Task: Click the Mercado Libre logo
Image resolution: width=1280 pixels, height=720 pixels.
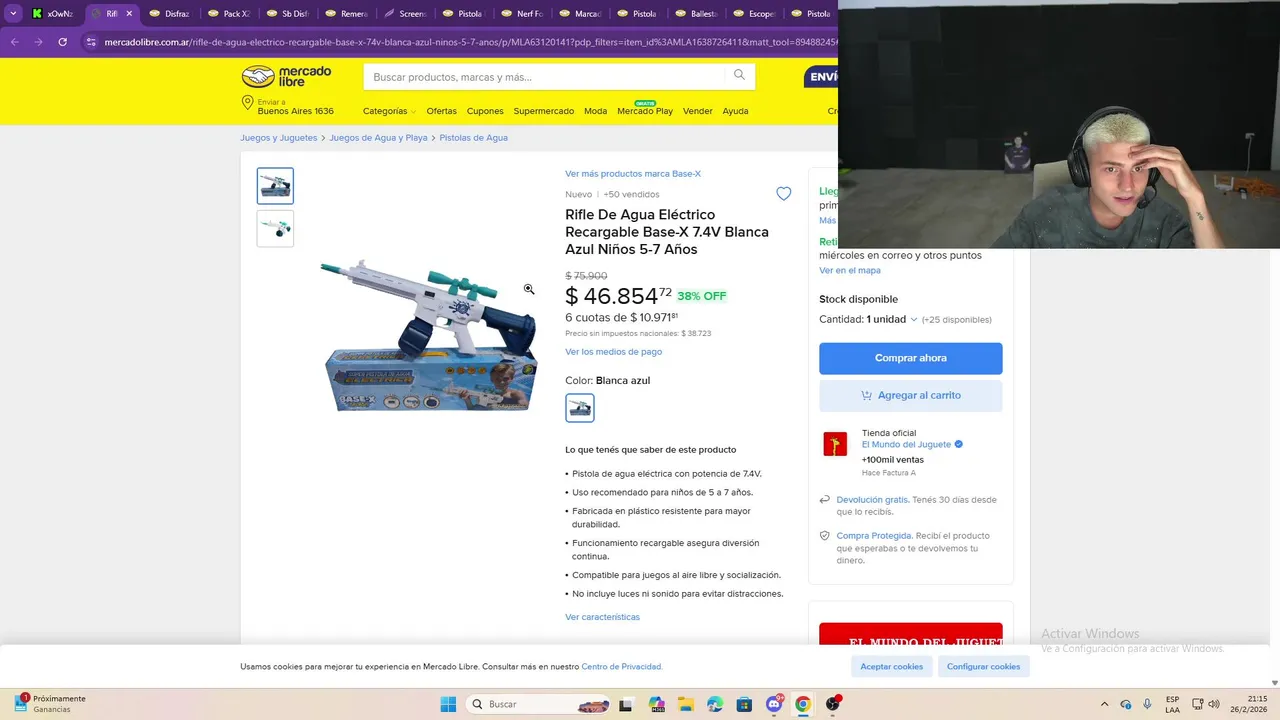Action: tap(286, 76)
